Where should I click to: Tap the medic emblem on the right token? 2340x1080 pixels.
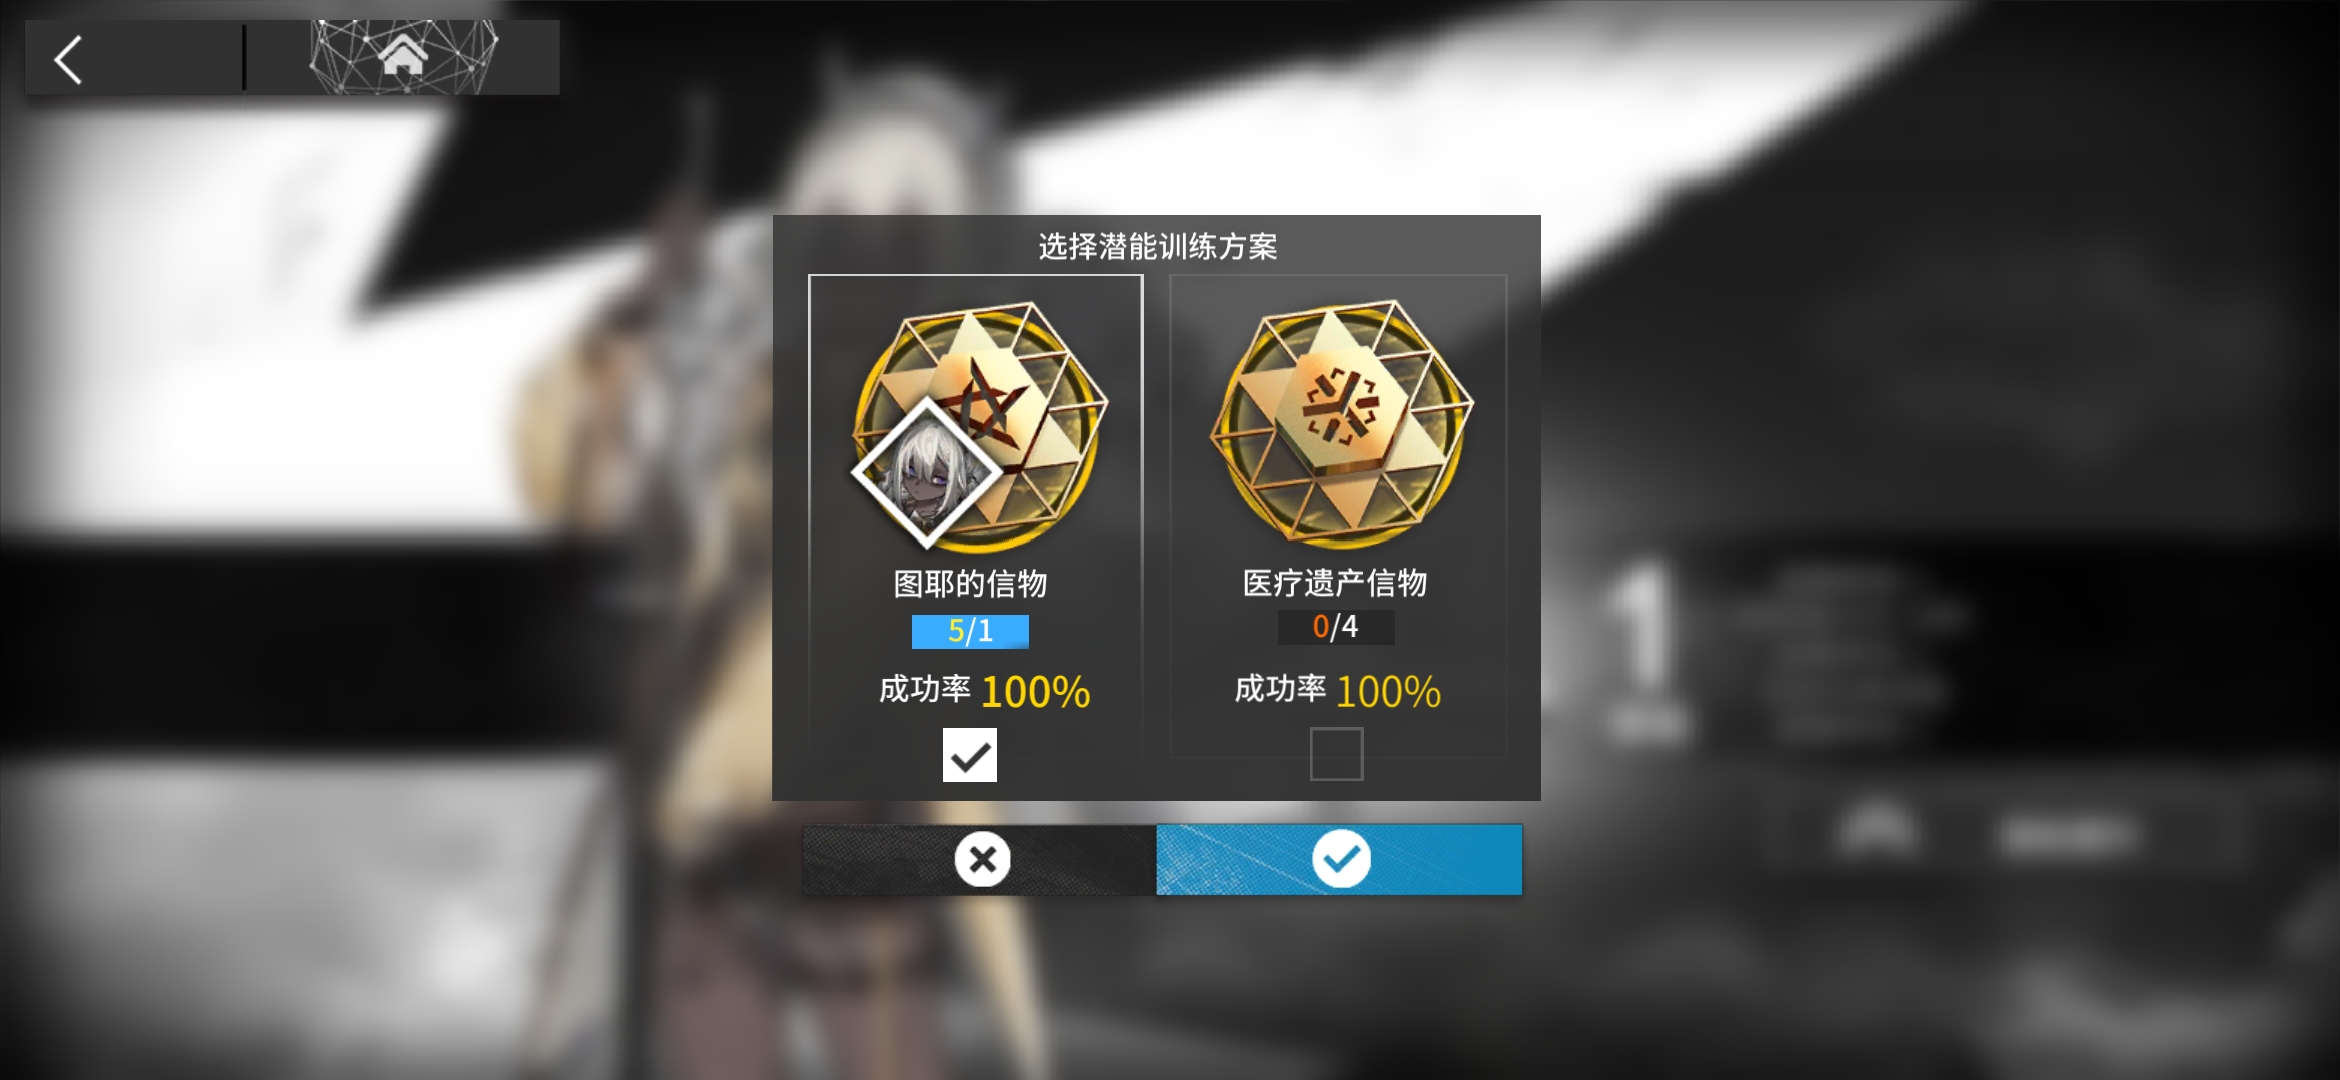coord(1340,407)
